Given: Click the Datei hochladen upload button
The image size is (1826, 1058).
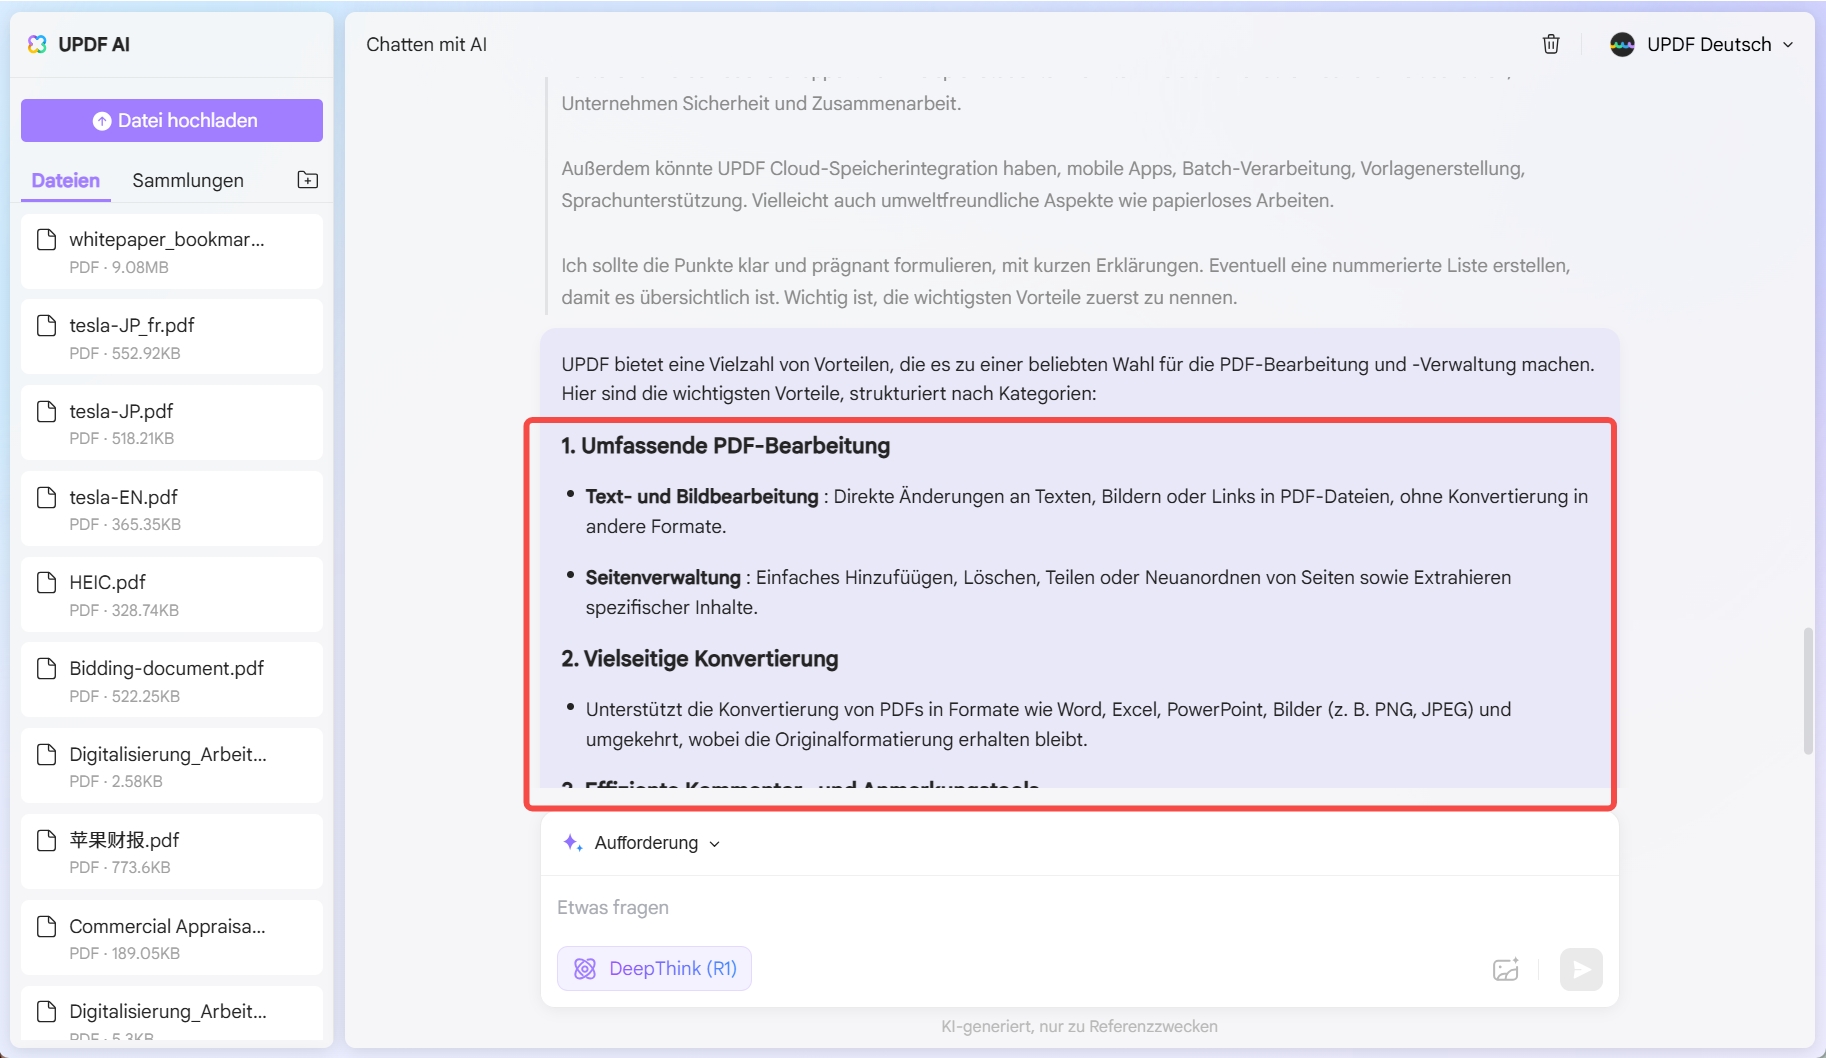Looking at the screenshot, I should pos(172,120).
